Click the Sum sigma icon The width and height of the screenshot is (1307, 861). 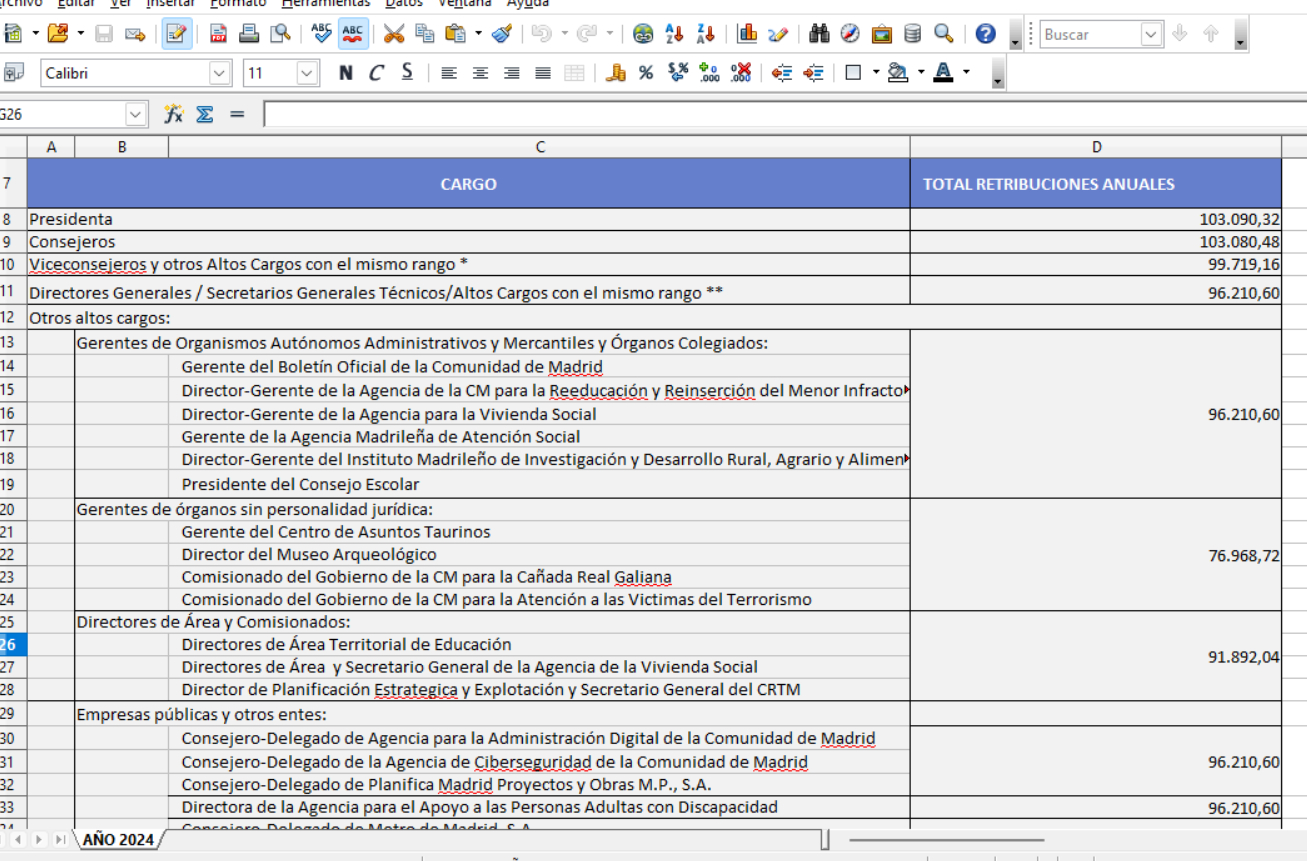point(204,114)
